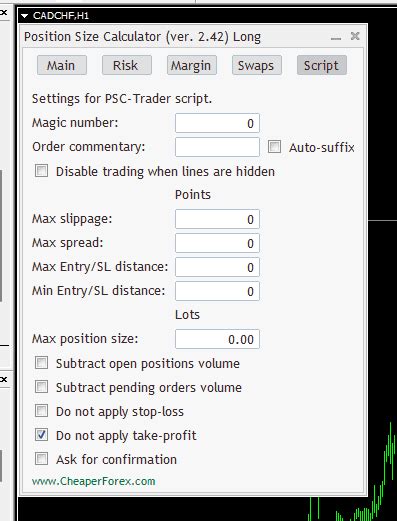Show the Swaps tab

click(x=257, y=65)
